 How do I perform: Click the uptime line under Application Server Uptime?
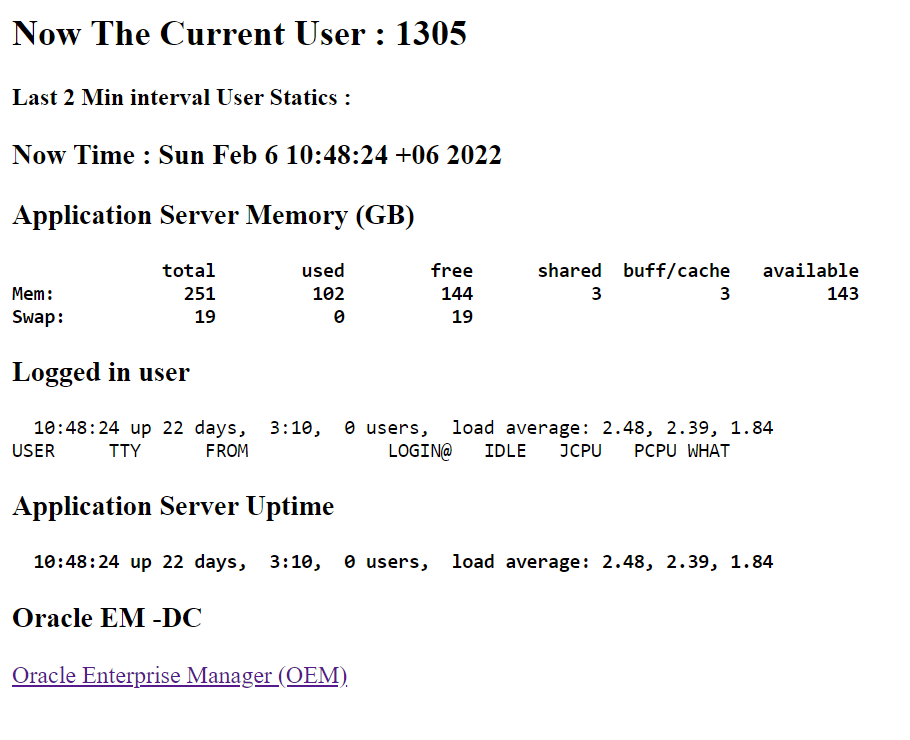403,562
